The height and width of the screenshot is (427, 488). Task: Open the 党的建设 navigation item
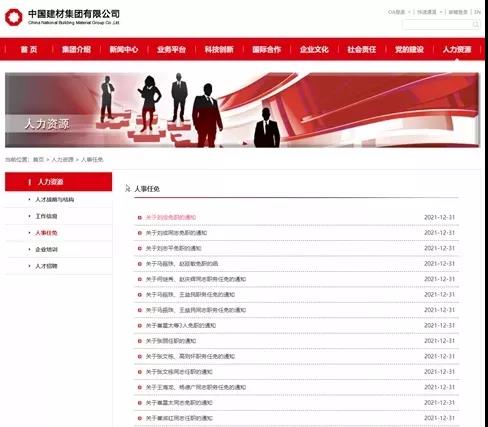[x=409, y=49]
